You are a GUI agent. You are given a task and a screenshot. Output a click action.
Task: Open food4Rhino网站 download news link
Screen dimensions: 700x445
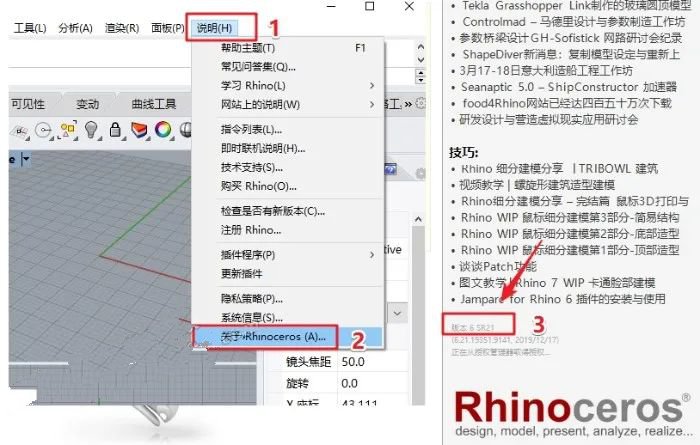(567, 103)
